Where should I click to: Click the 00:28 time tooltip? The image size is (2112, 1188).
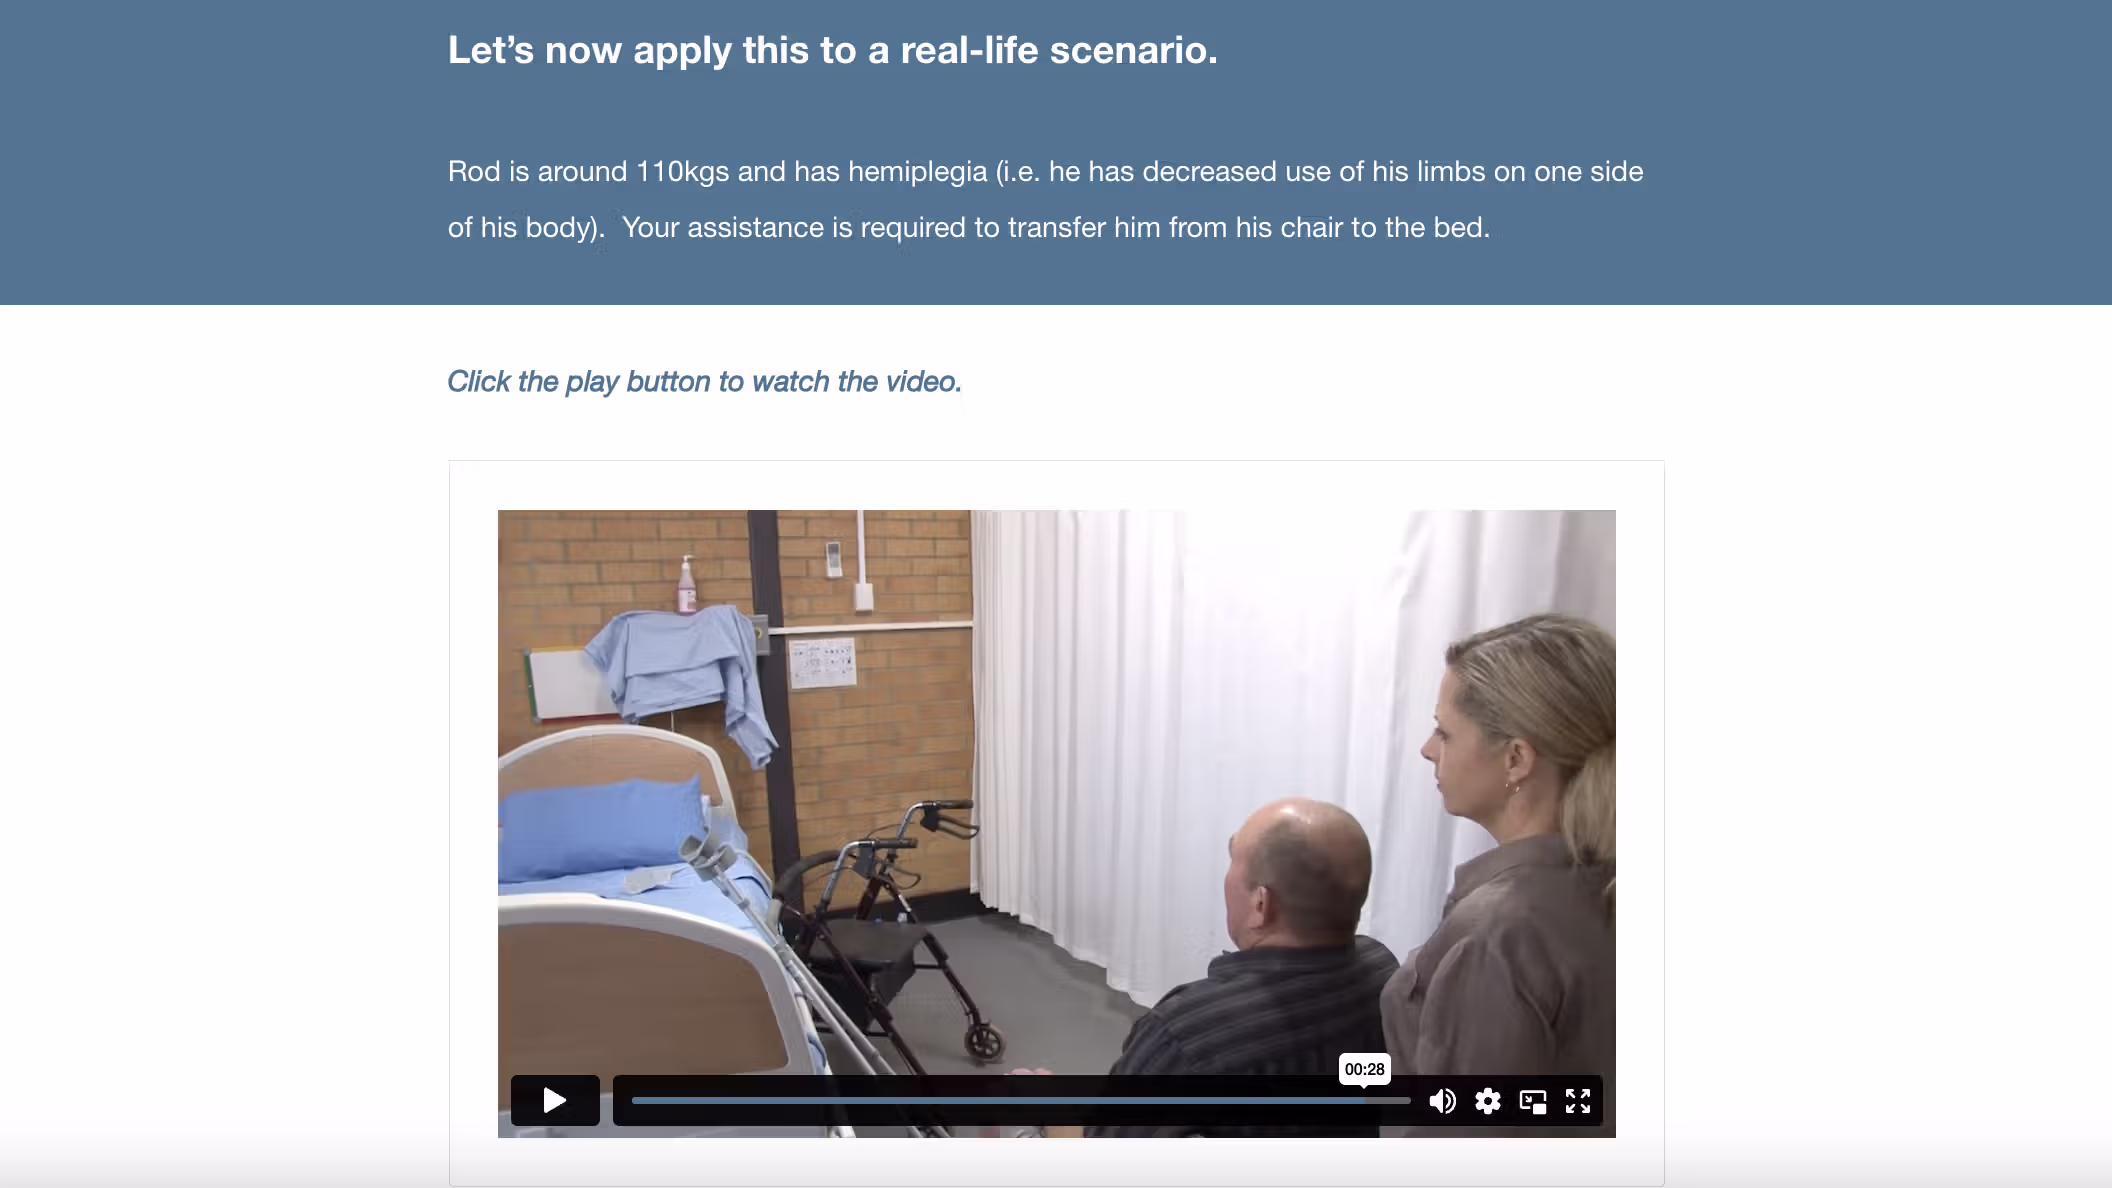[x=1364, y=1069]
